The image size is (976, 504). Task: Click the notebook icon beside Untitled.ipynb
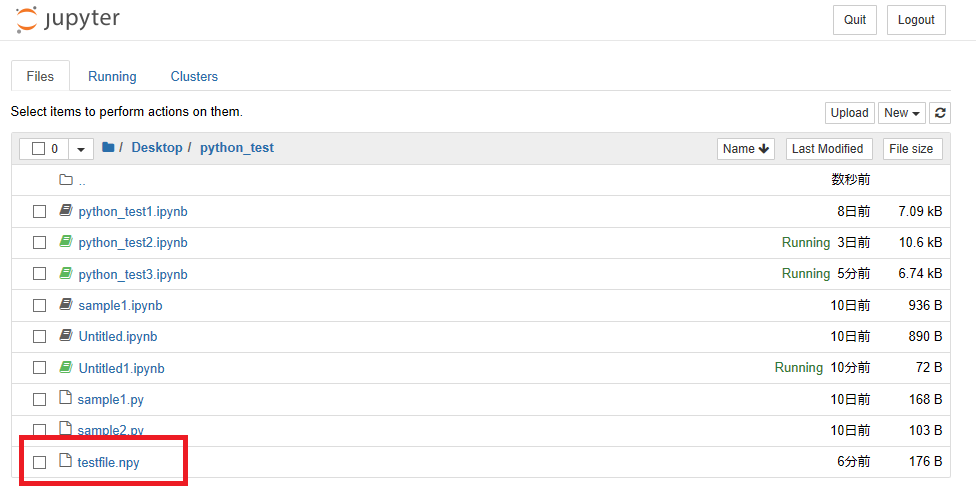pyautogui.click(x=65, y=335)
